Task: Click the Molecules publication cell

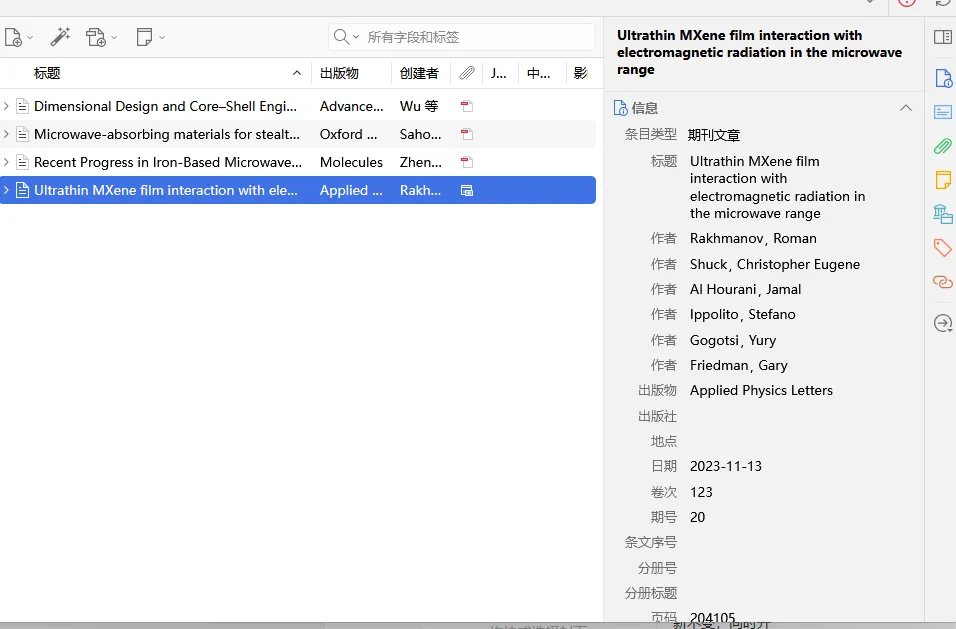Action: pos(351,162)
